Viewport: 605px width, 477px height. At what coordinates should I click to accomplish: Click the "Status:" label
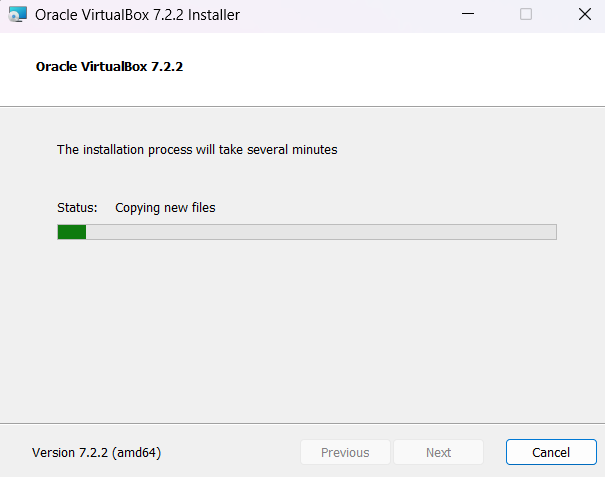(x=77, y=208)
